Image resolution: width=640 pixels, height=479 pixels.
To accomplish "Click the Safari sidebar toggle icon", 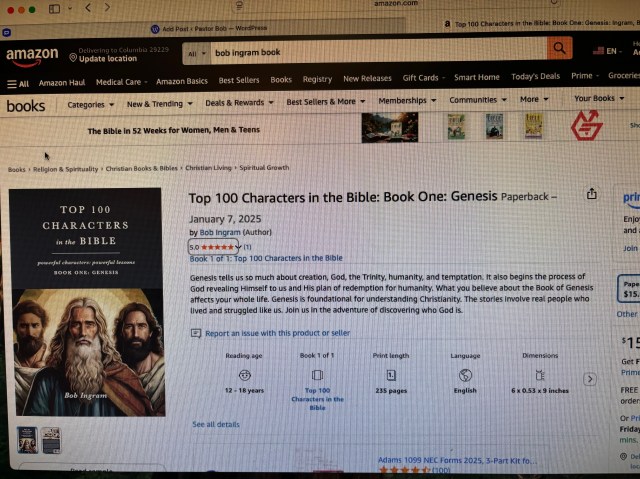I will pos(54,9).
